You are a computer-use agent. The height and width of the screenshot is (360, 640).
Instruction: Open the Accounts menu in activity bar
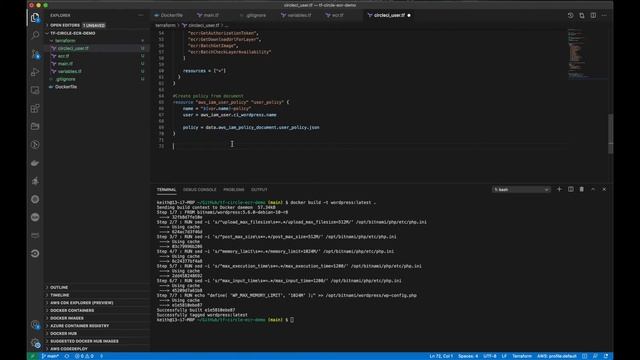35,325
